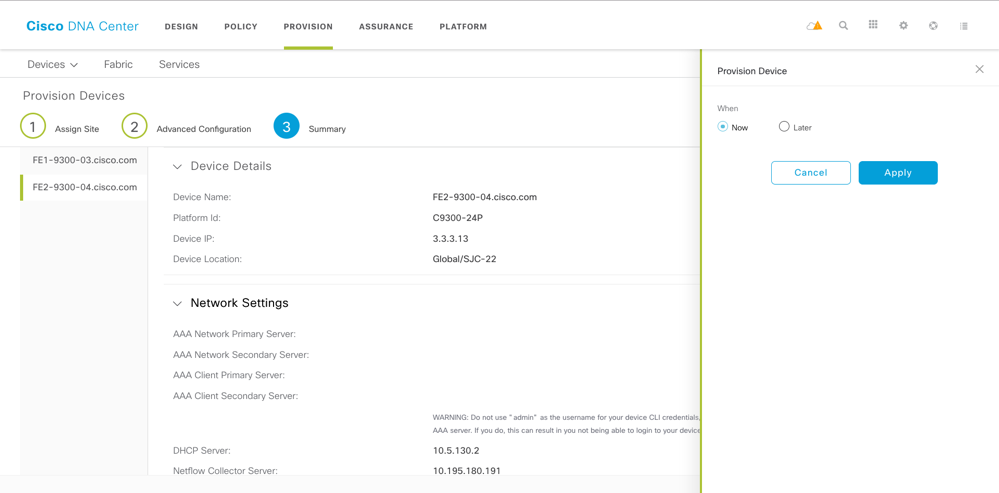Click the admin username warning text
The width and height of the screenshot is (999, 493).
[x=566, y=424]
